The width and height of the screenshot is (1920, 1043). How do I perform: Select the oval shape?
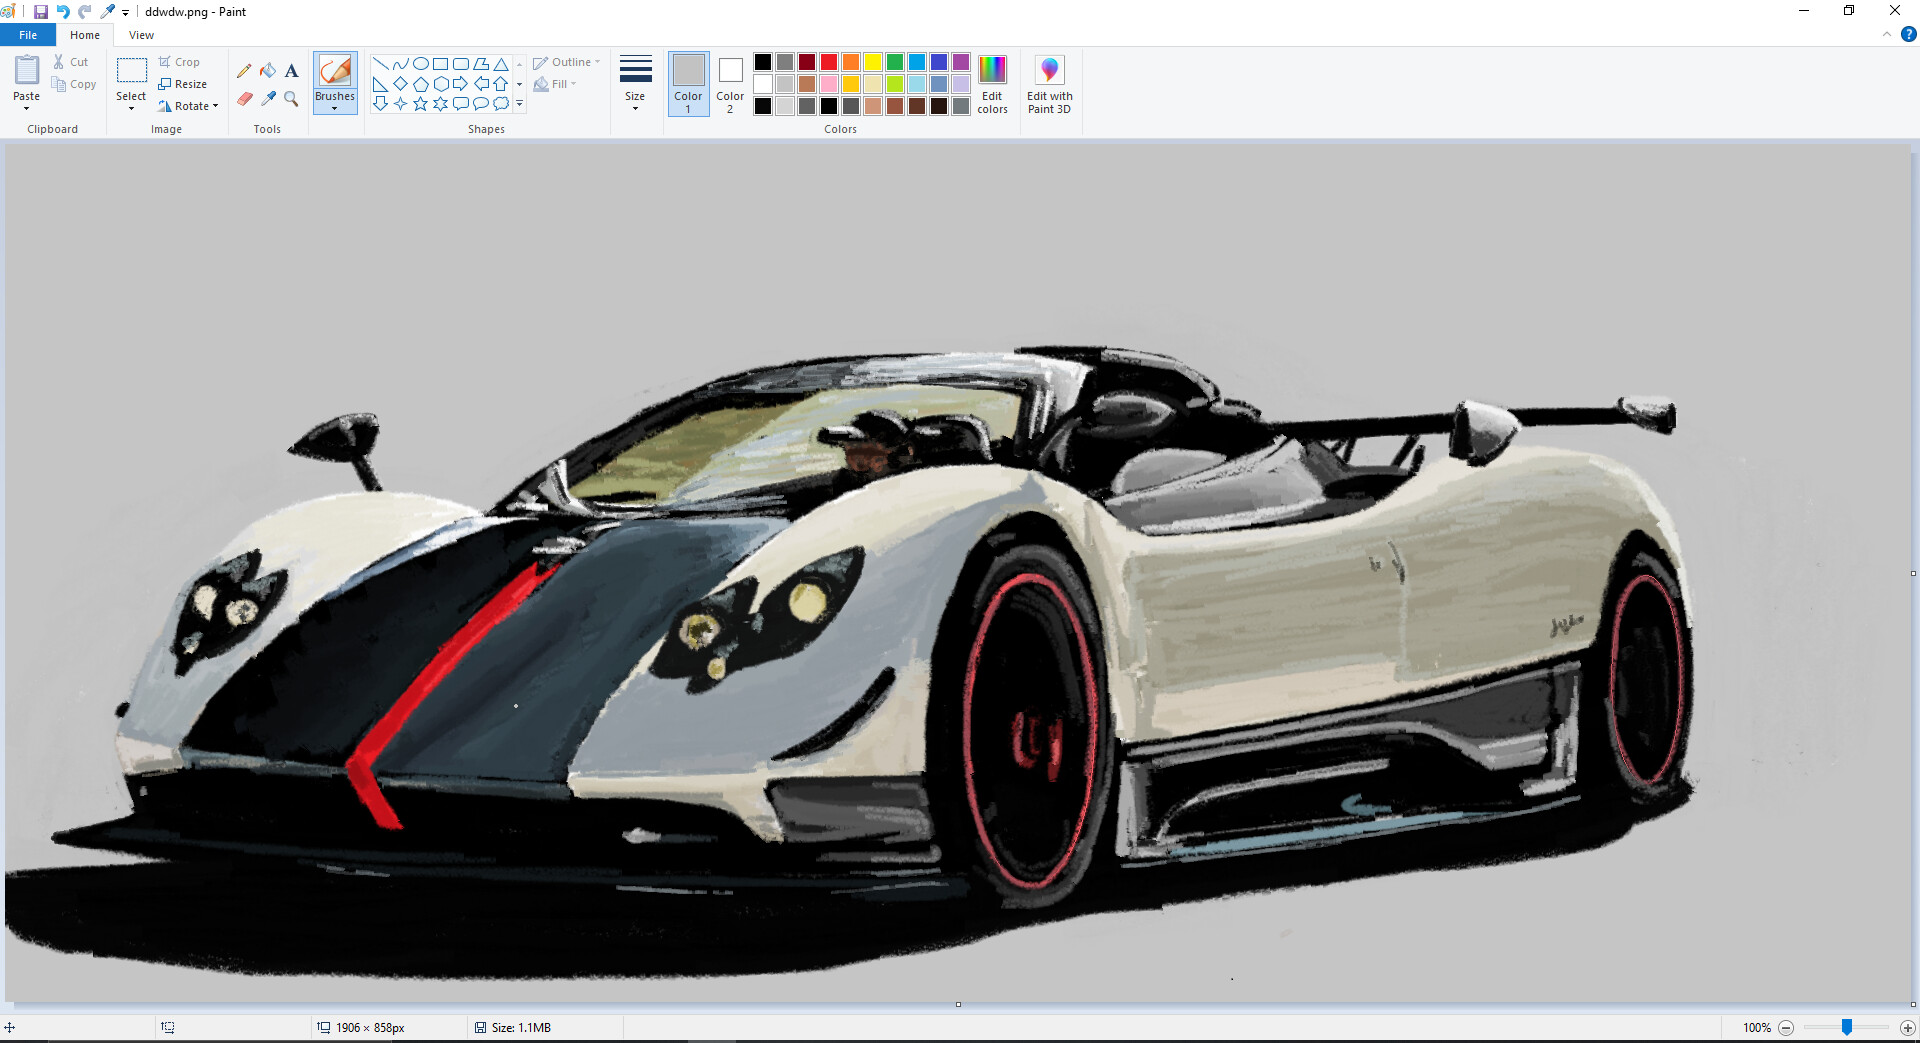[x=420, y=62]
